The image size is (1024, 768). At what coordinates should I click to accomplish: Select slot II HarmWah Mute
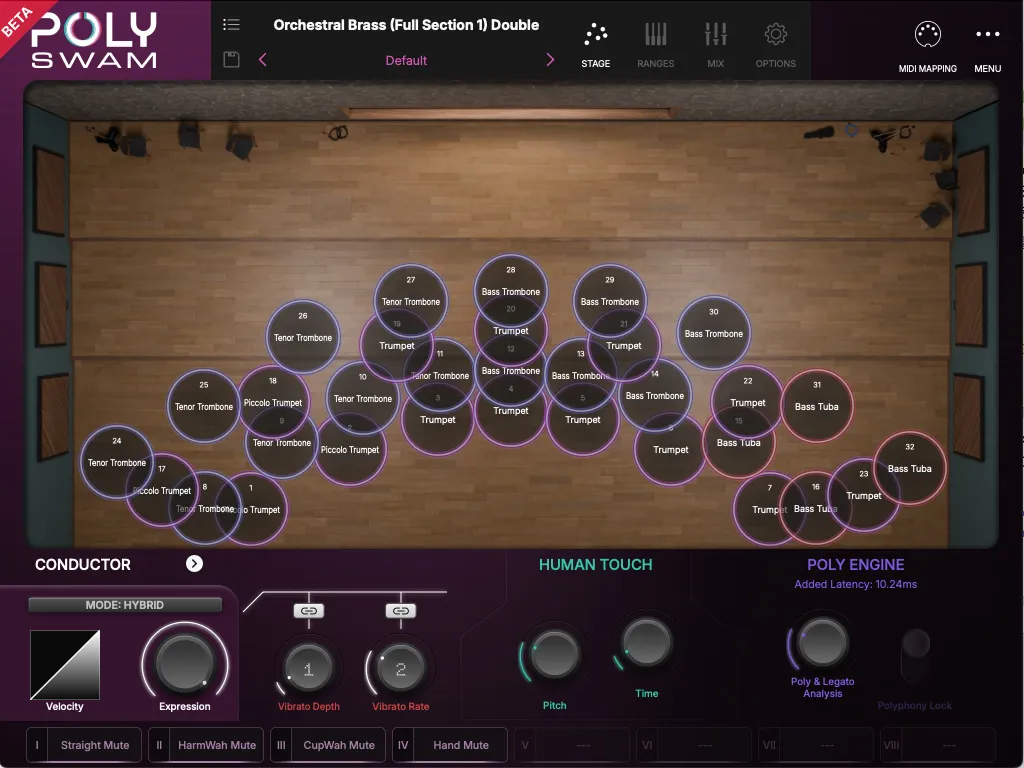click(x=206, y=745)
